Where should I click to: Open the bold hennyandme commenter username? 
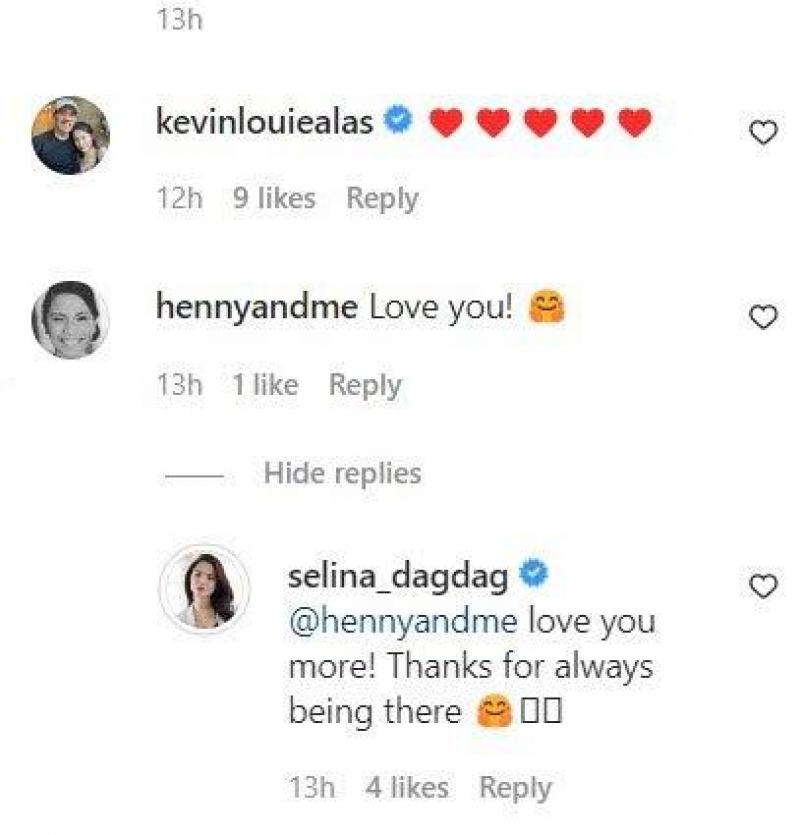point(256,308)
